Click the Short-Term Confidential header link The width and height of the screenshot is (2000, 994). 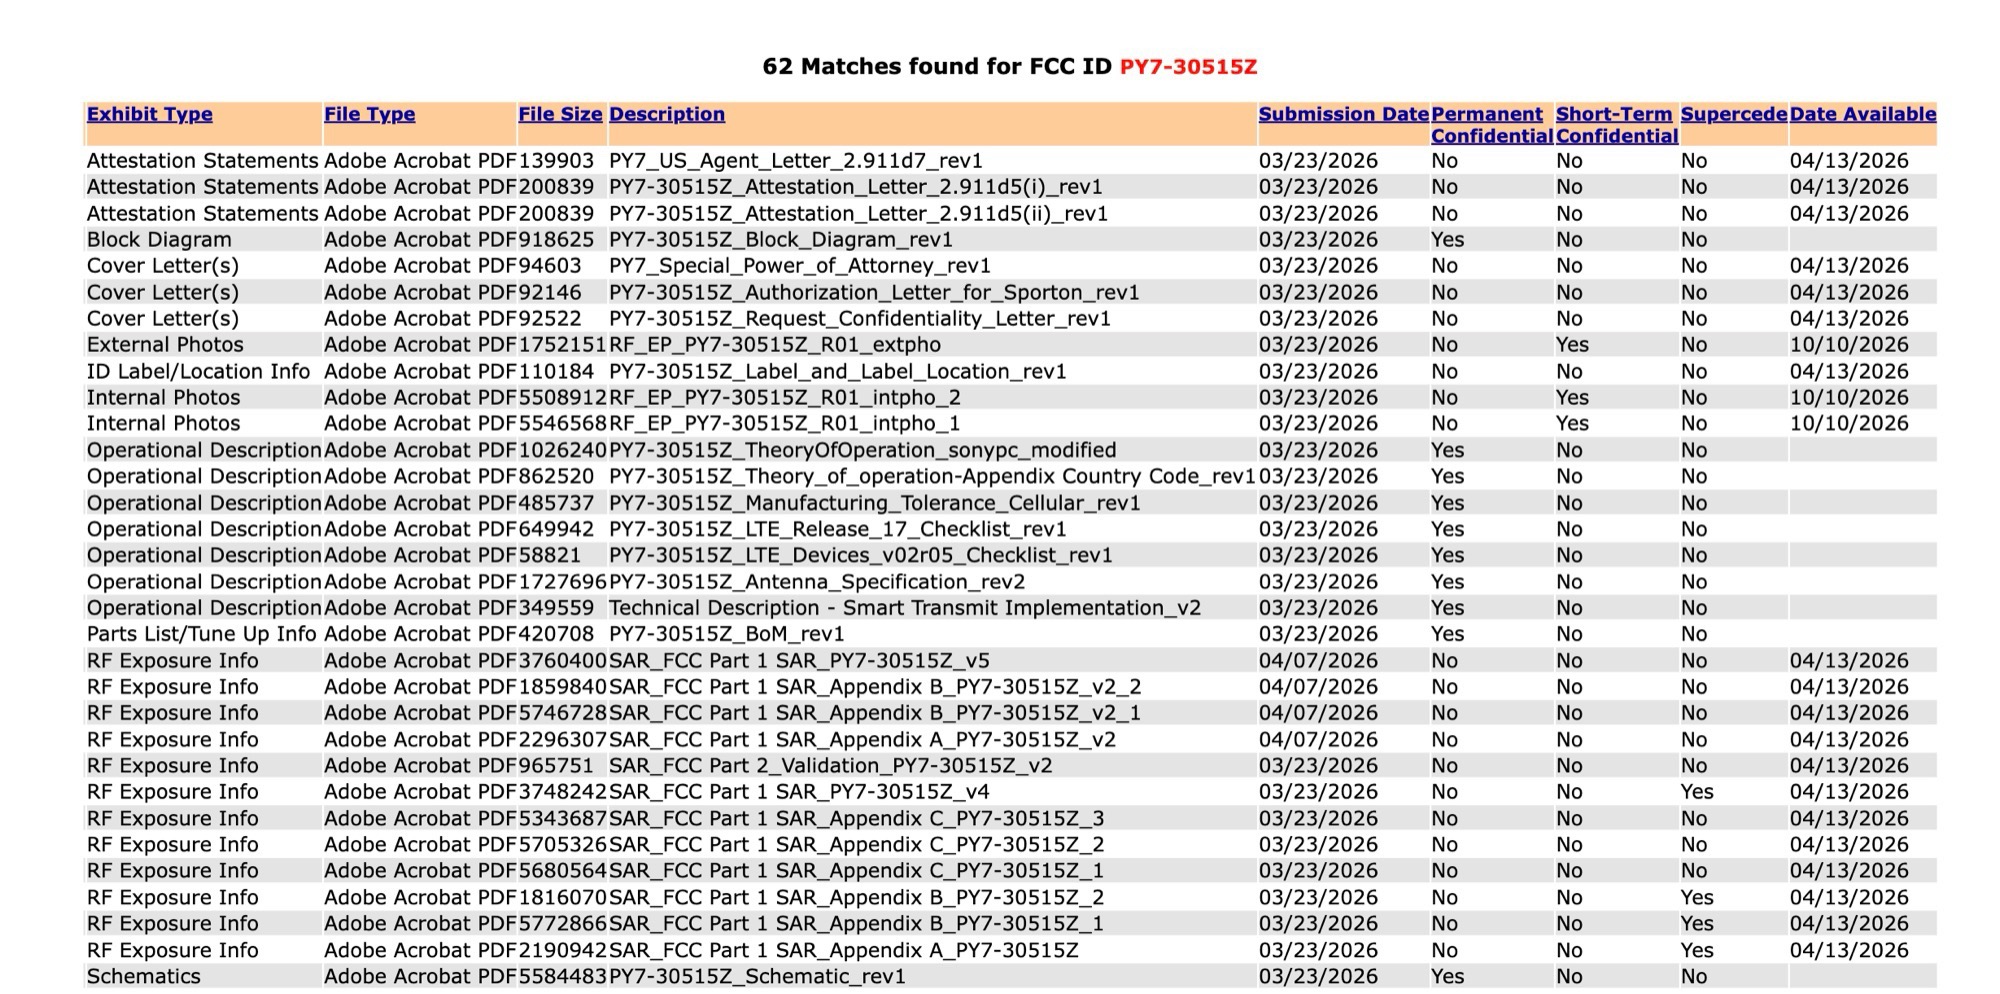pyautogui.click(x=1616, y=125)
